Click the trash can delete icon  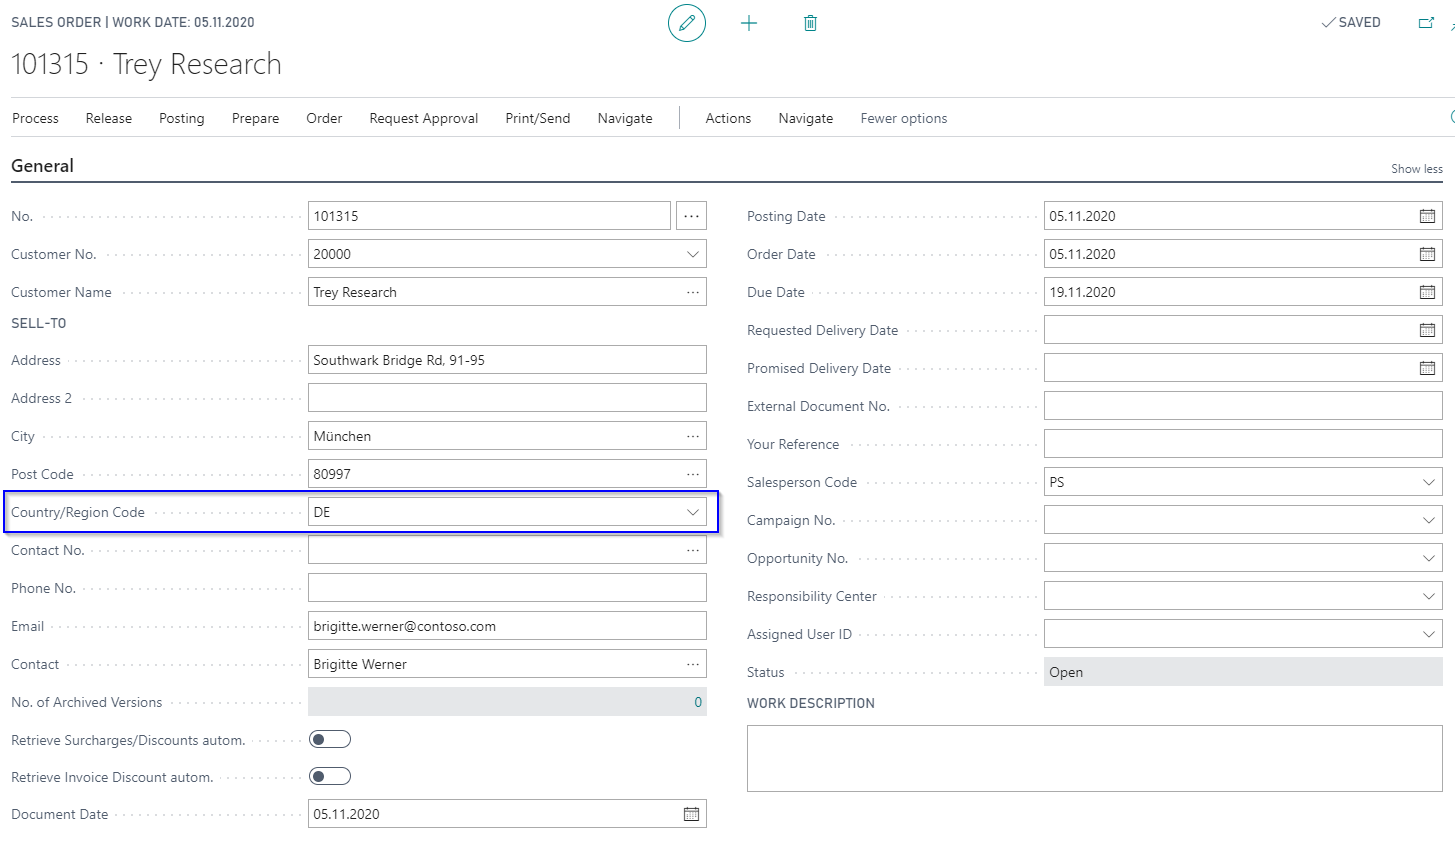click(810, 23)
